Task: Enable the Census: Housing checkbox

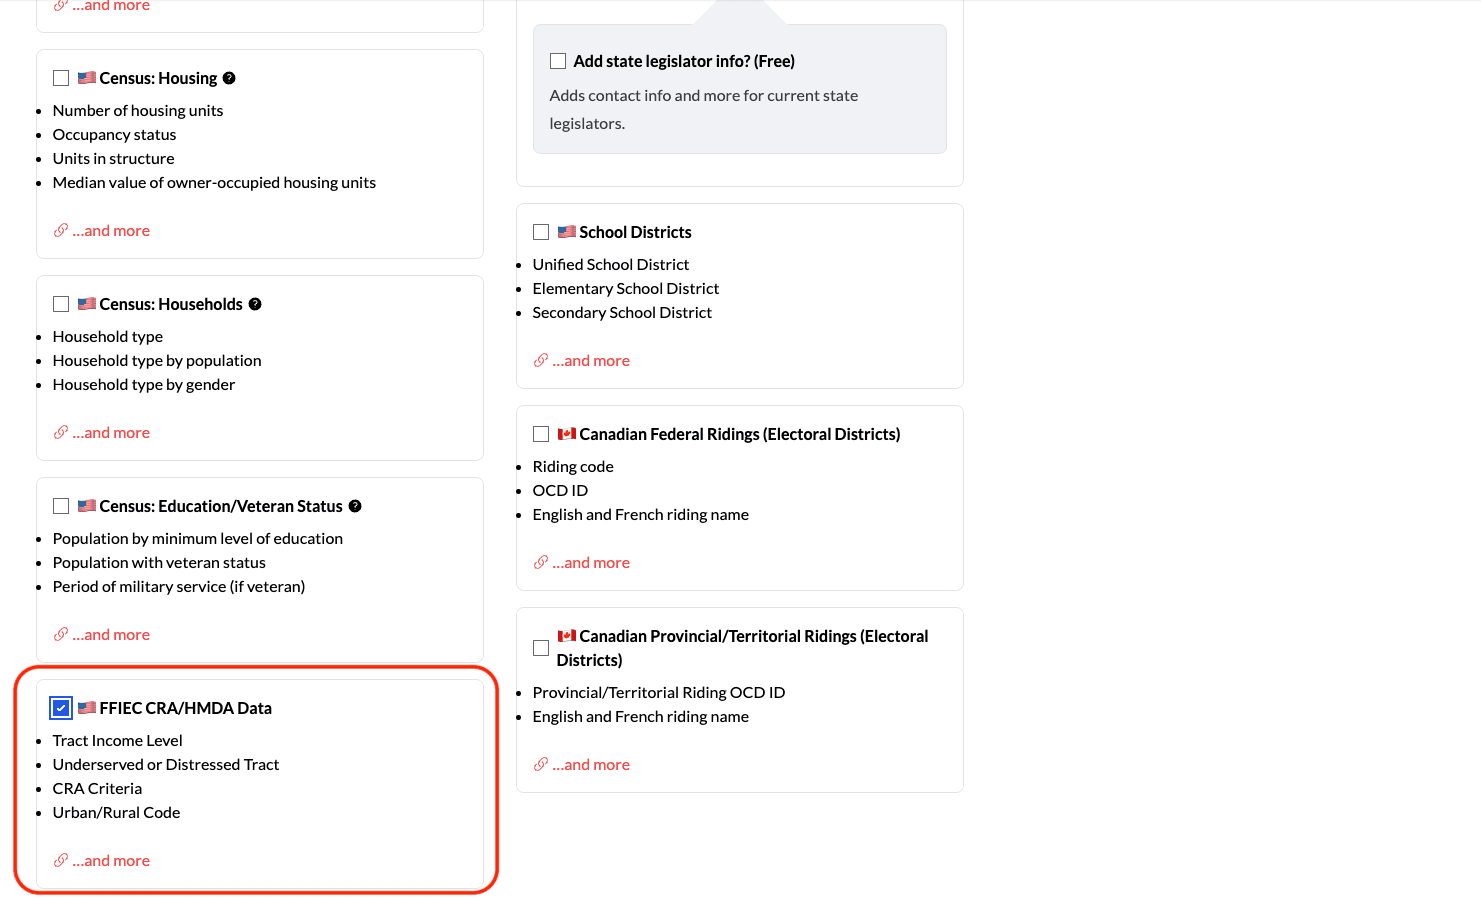Action: coord(61,77)
